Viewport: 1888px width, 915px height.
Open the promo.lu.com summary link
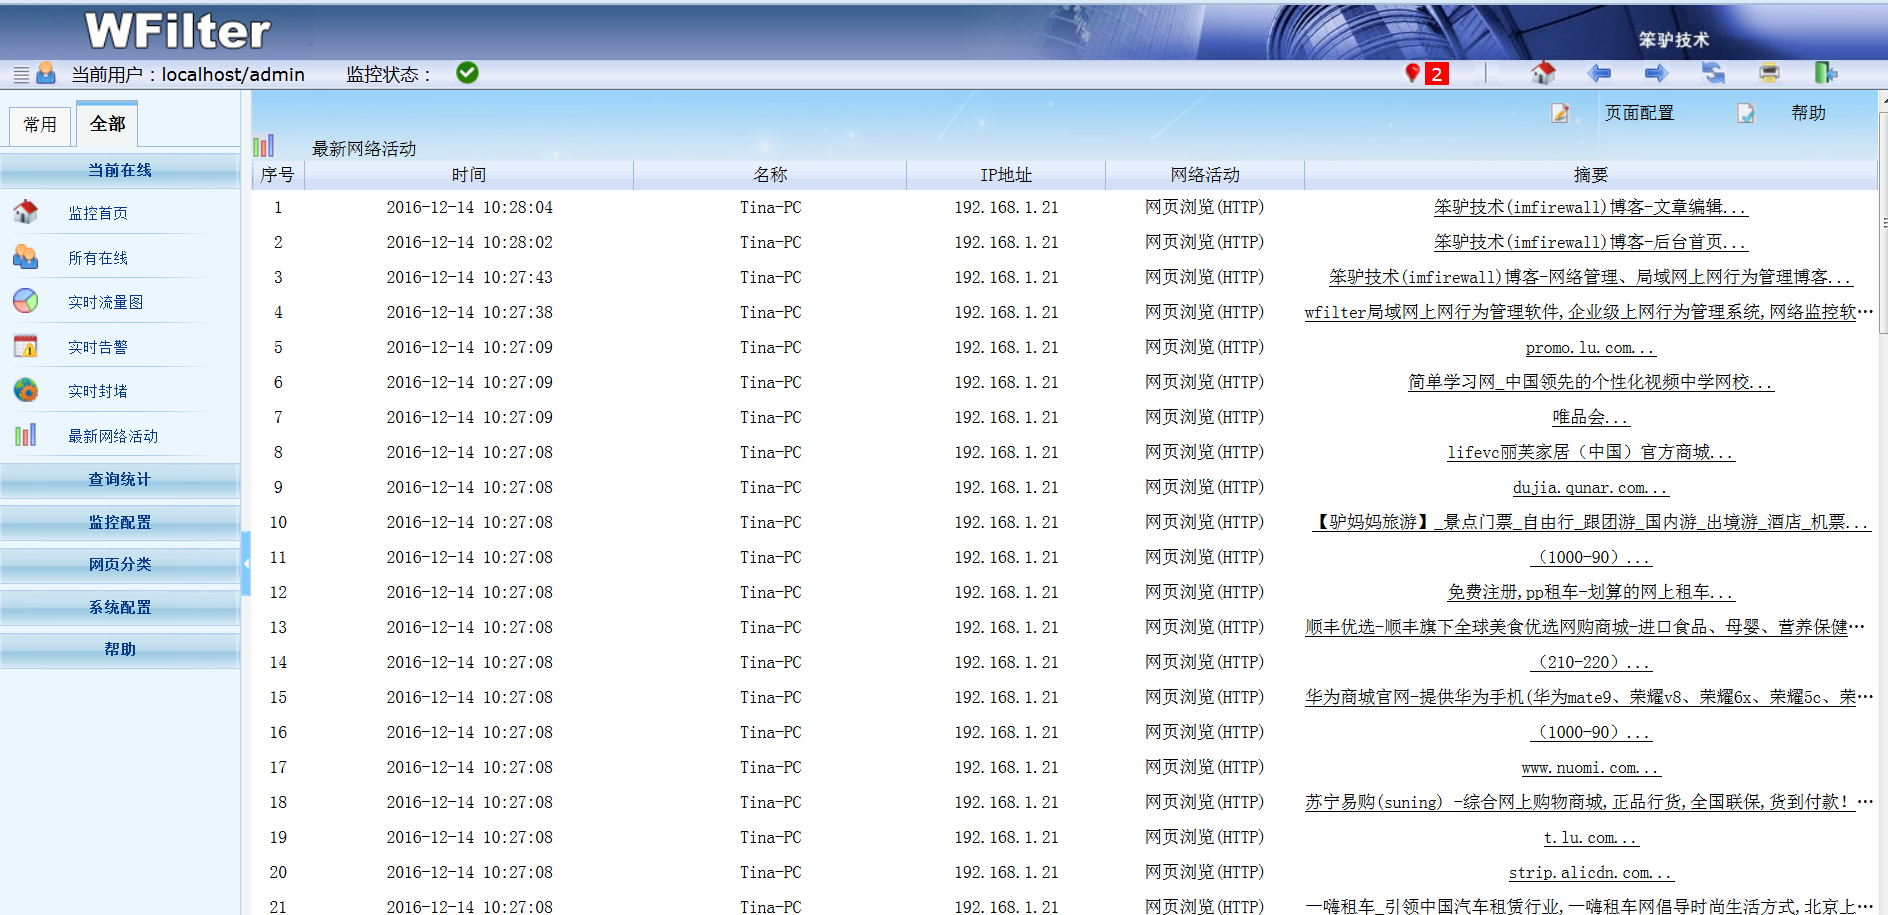tap(1589, 348)
